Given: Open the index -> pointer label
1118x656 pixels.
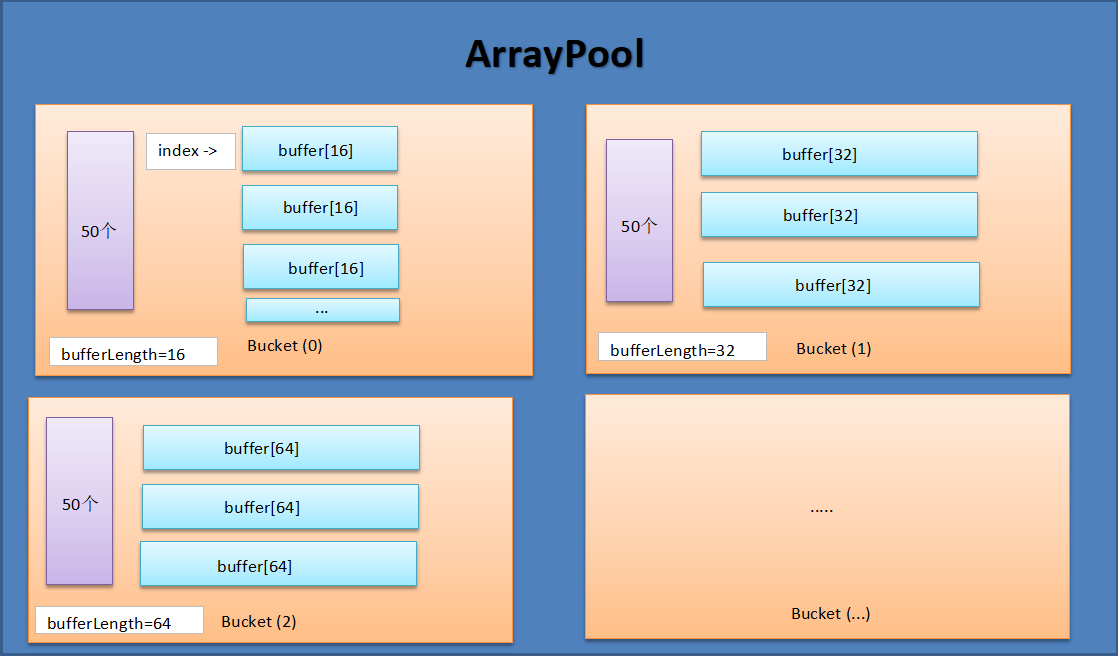Looking at the screenshot, I should click(x=190, y=151).
